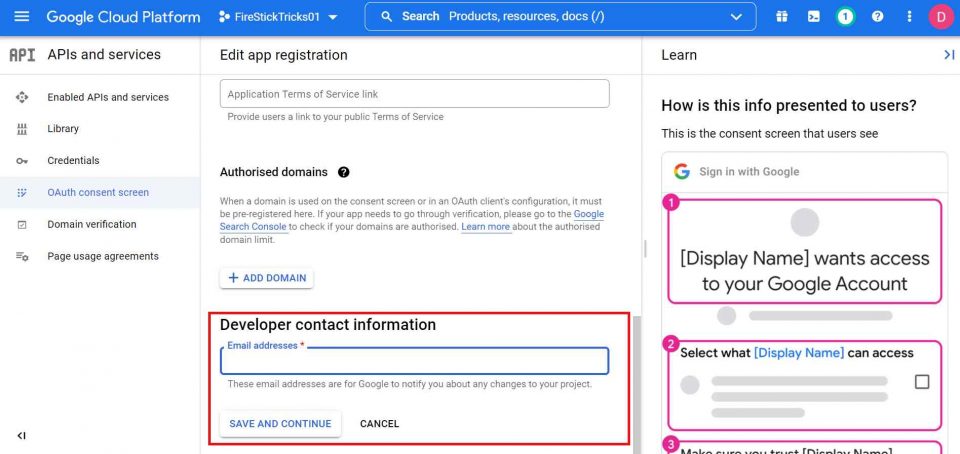Viewport: 960px width, 454px height.
Task: Open the help question mark icon
Action: [877, 17]
